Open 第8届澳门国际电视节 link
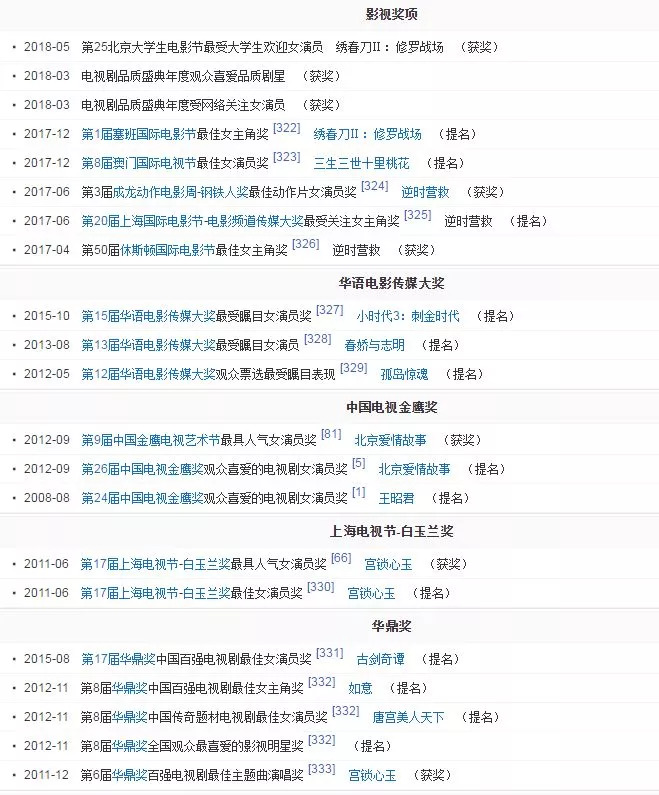The height and width of the screenshot is (795, 659). 138,163
